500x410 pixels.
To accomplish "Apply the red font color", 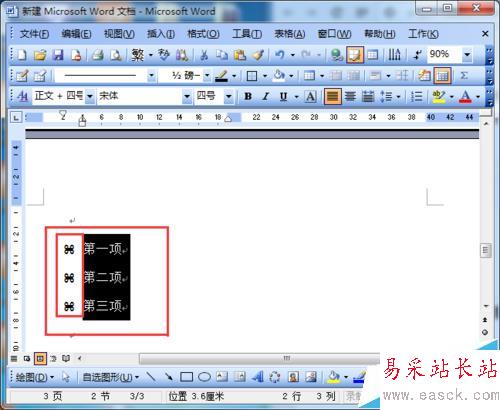I will (465, 96).
